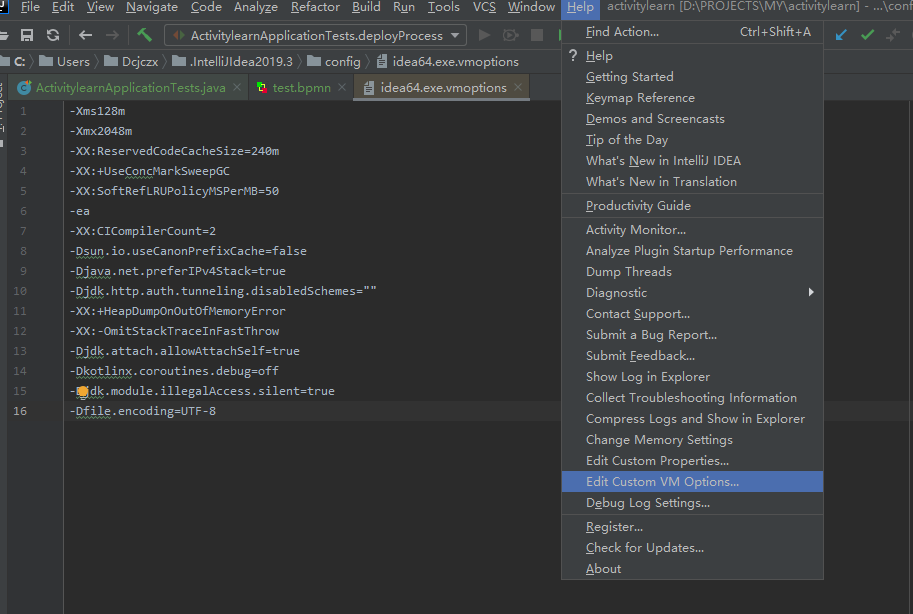Choose Show Log in Explorer
Image resolution: width=913 pixels, height=614 pixels.
[x=692, y=376]
